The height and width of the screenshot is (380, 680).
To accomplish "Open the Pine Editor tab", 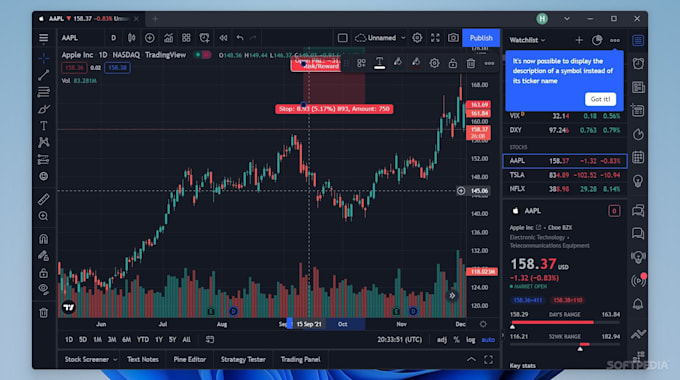I will pos(190,360).
